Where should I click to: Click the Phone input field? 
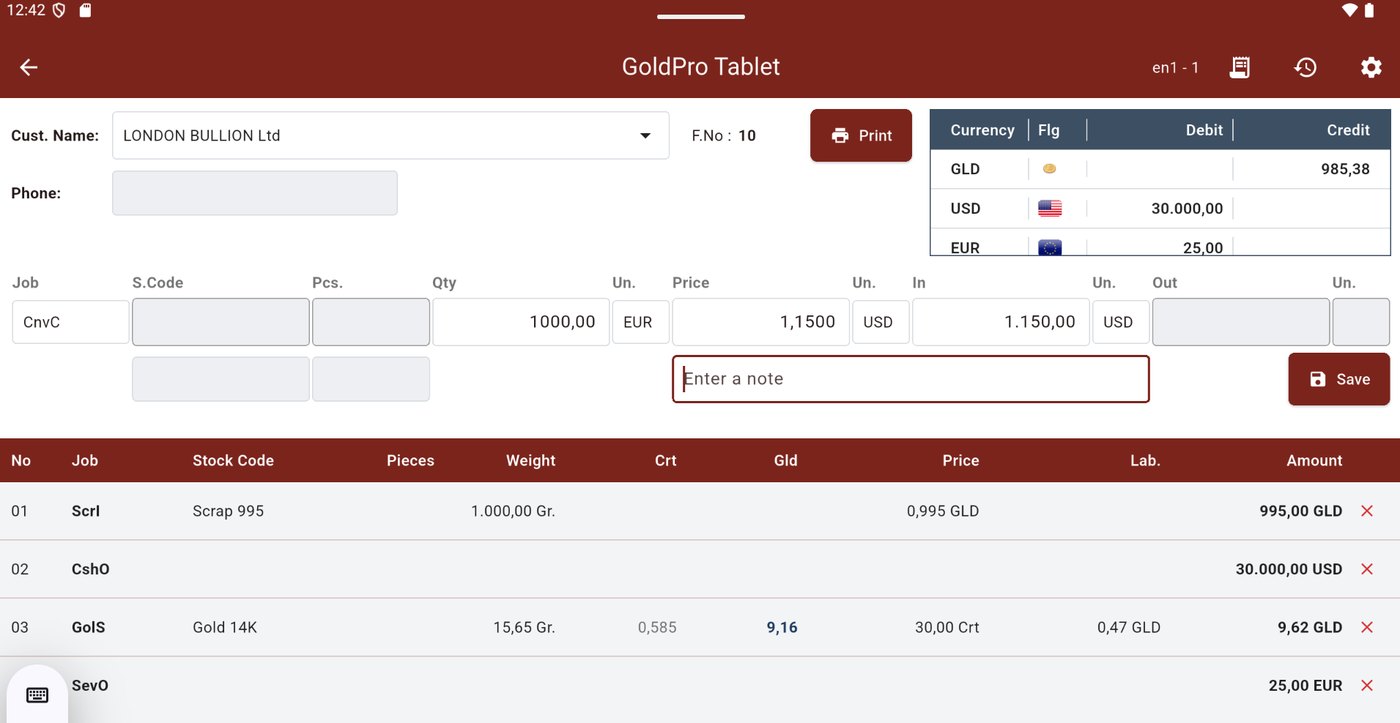(255, 193)
